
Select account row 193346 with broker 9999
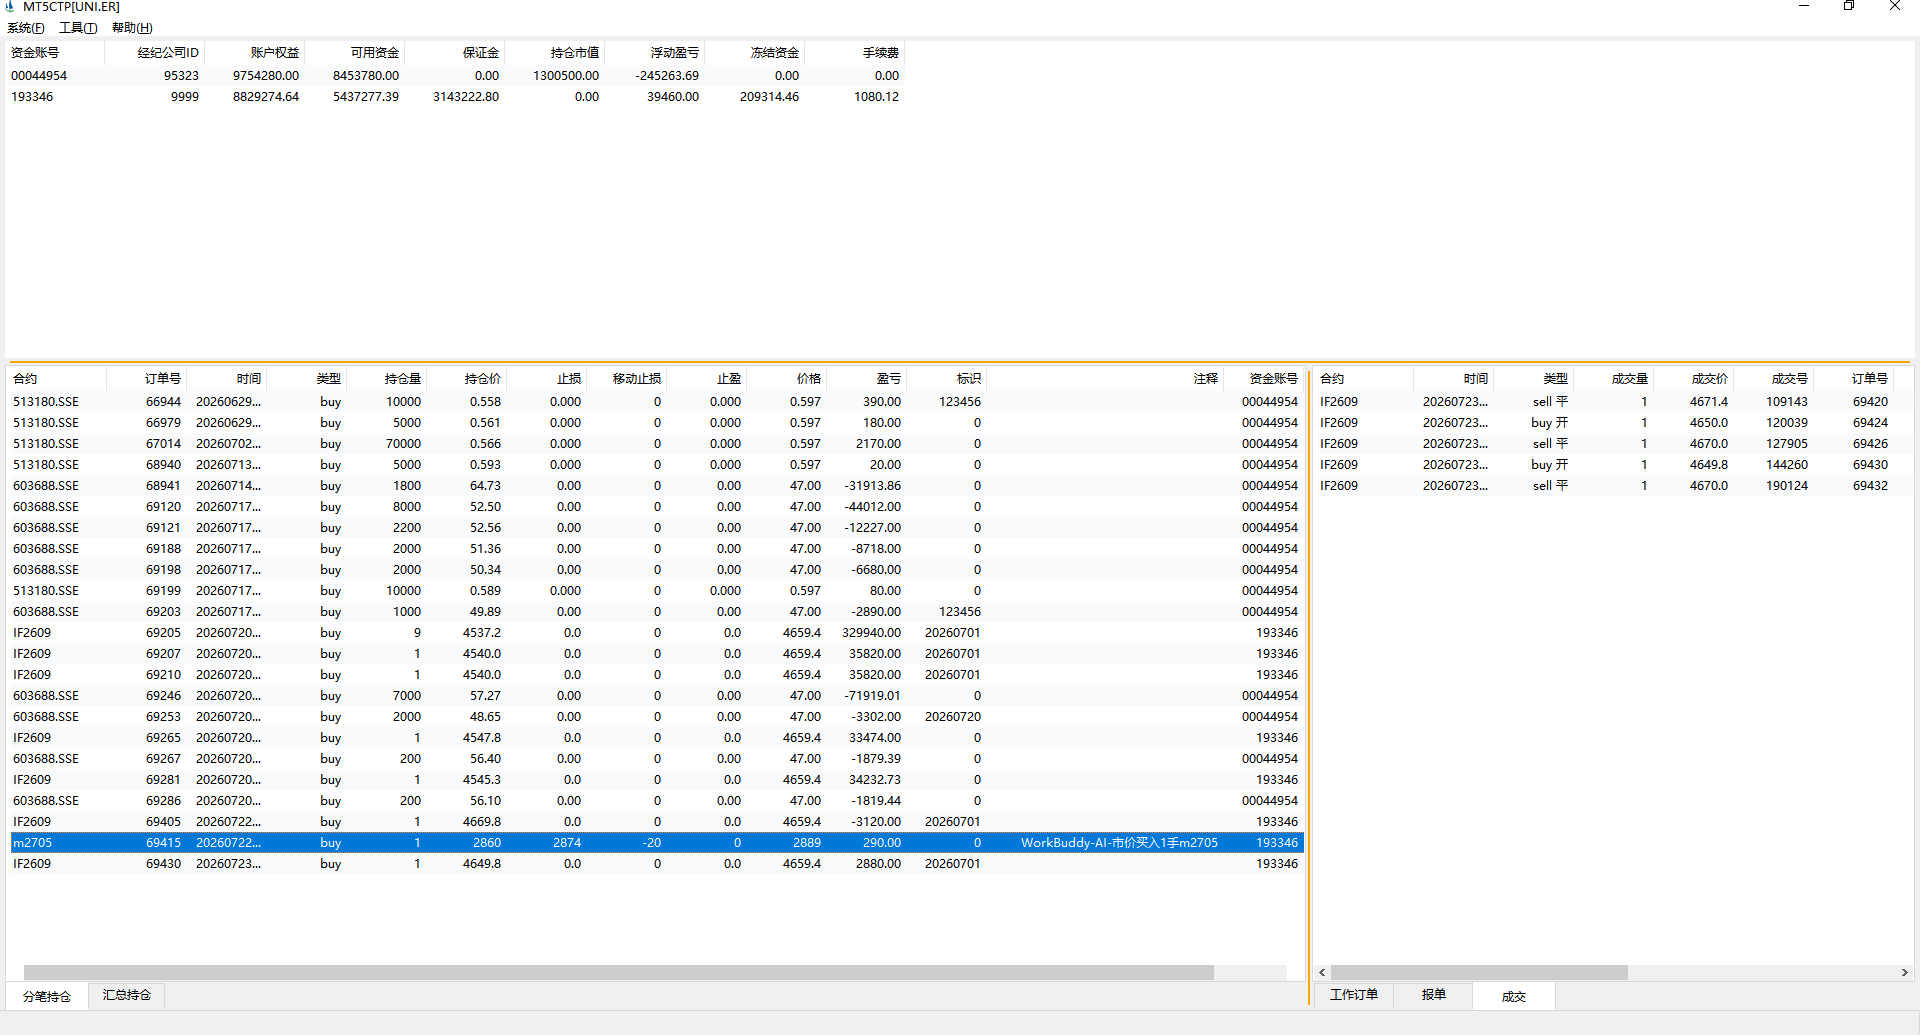click(455, 97)
